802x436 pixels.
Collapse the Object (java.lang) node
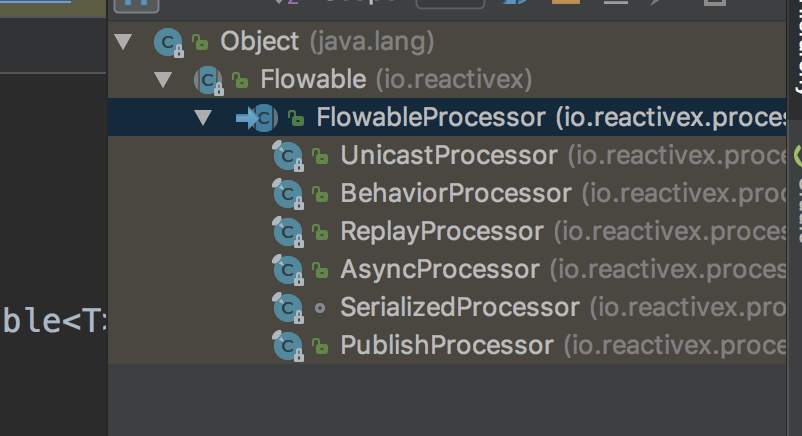(x=123, y=41)
